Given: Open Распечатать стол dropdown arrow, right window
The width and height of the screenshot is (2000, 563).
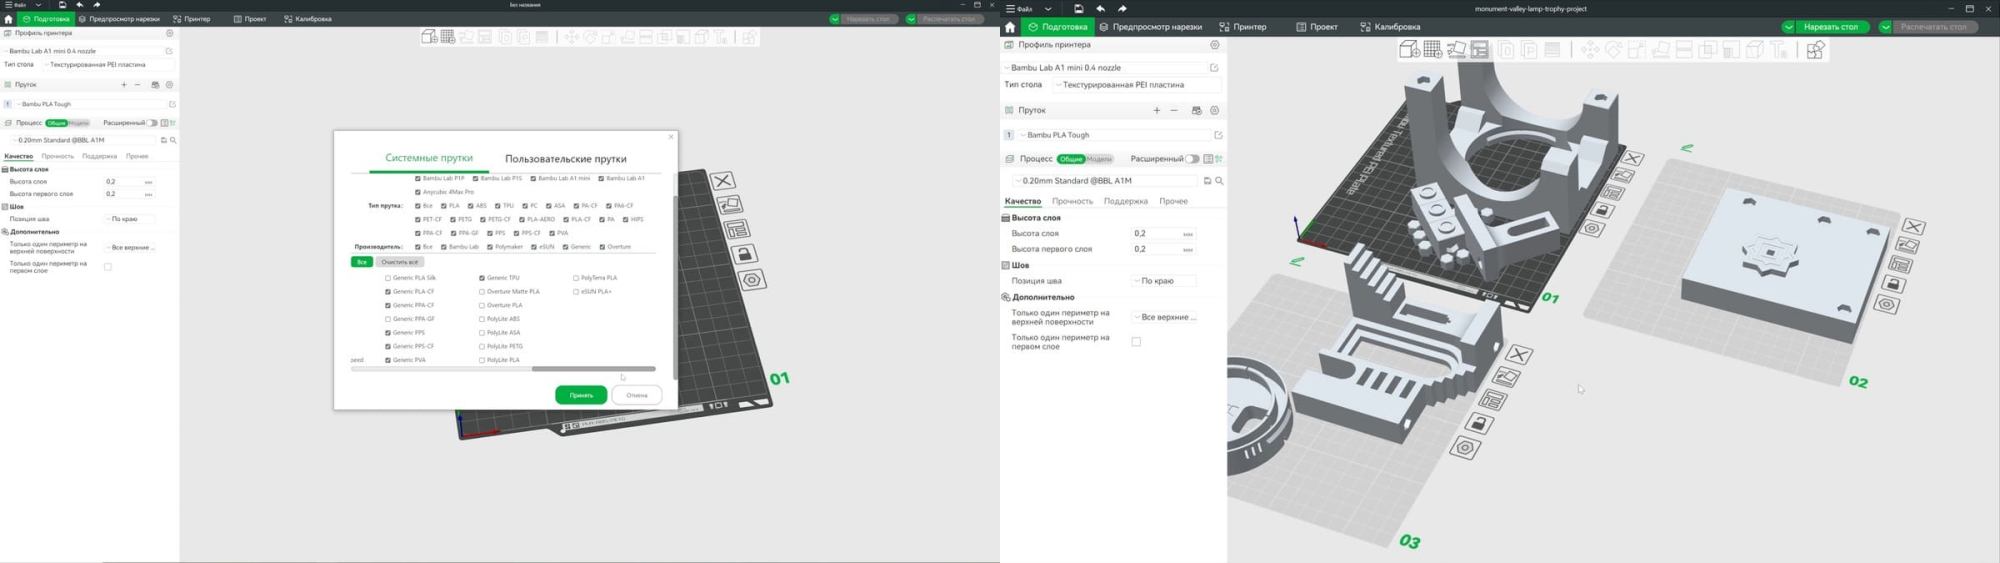Looking at the screenshot, I should 1885,27.
